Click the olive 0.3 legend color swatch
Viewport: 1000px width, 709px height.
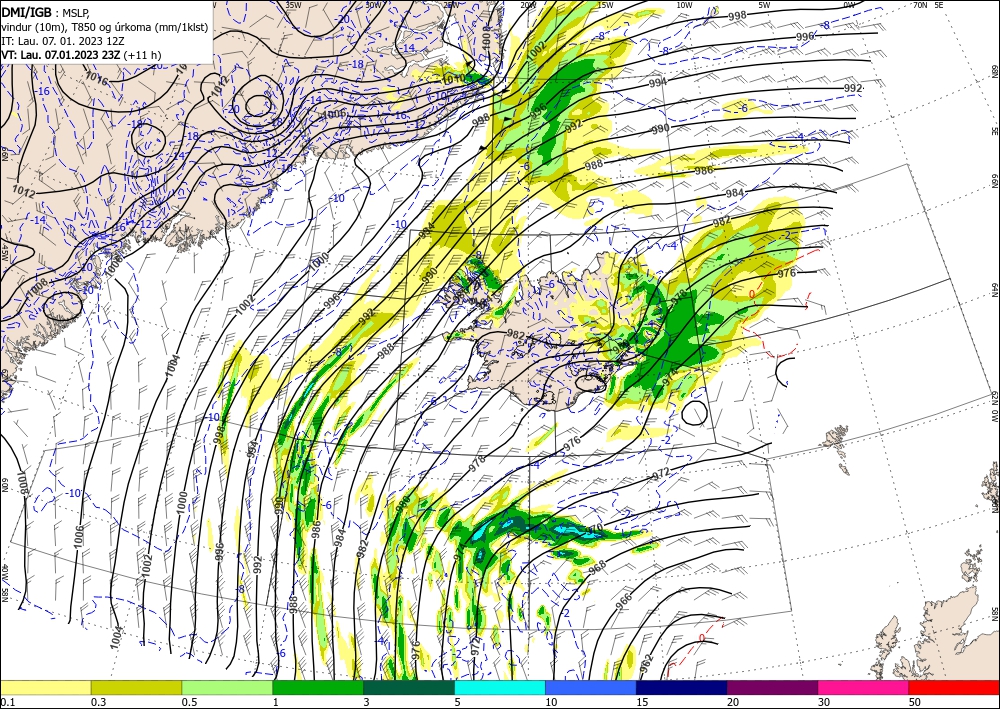[x=136, y=687]
